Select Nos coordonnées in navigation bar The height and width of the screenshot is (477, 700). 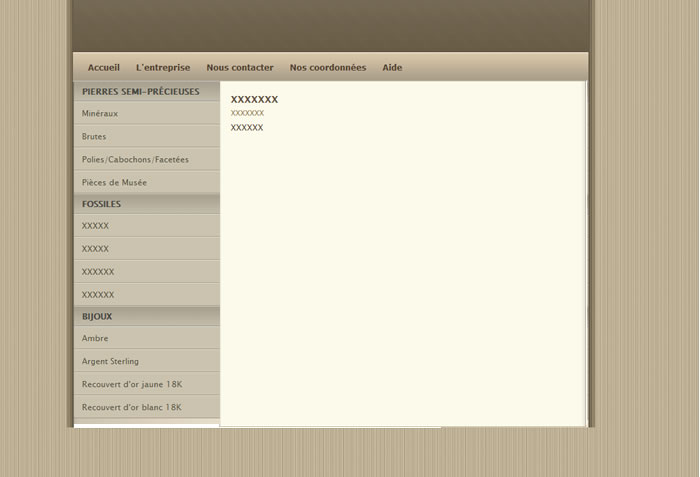pyautogui.click(x=328, y=67)
